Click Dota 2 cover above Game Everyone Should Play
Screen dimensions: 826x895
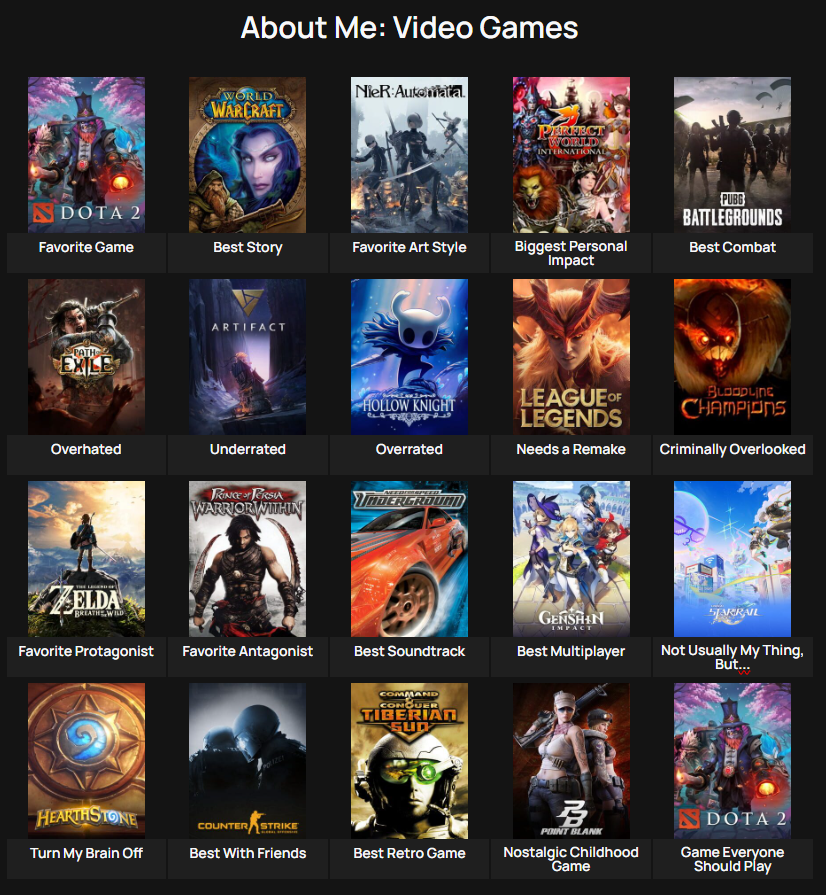click(732, 761)
